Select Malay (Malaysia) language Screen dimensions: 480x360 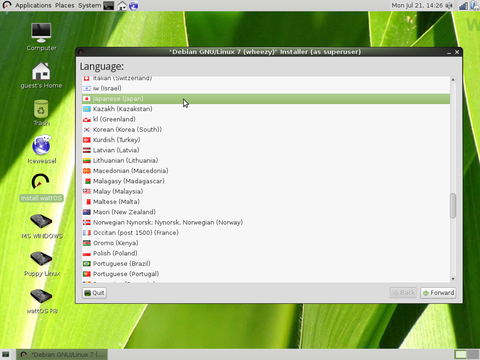(x=266, y=192)
